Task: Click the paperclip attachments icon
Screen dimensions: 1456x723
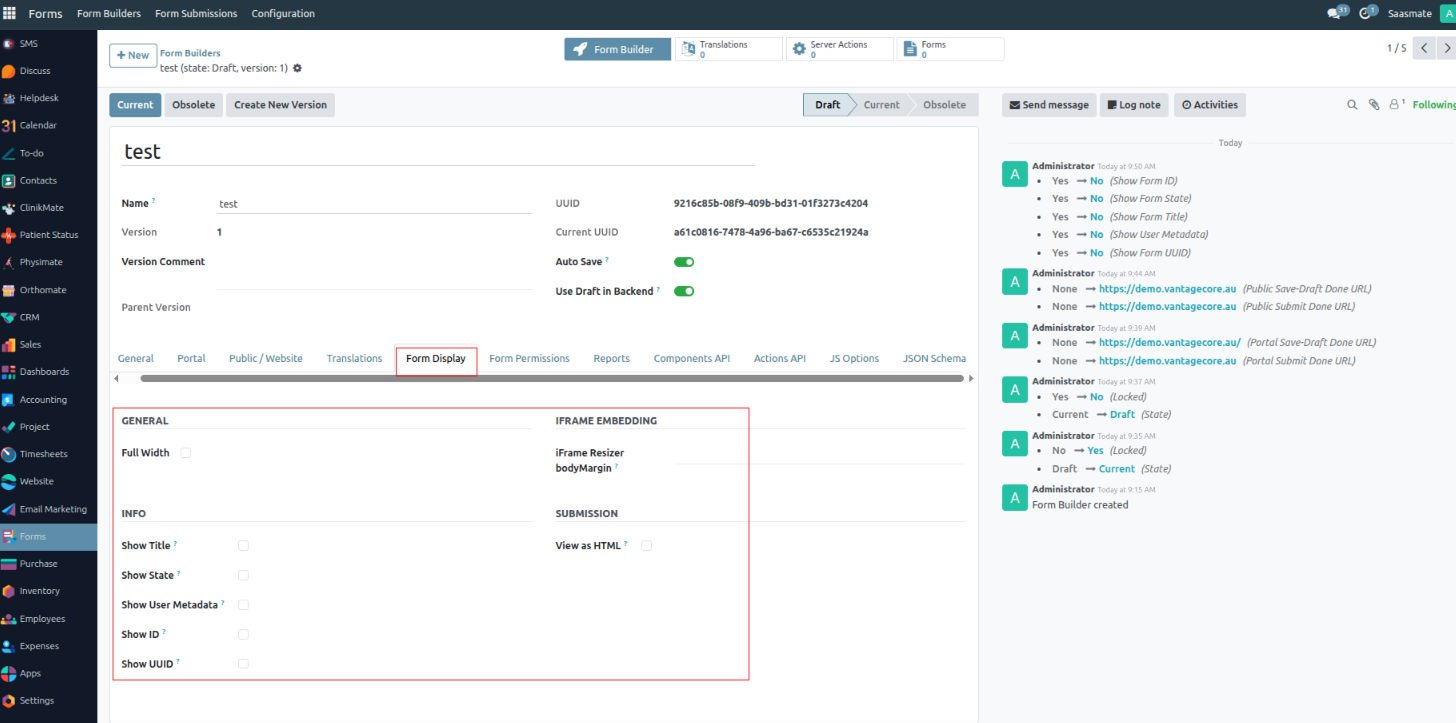Action: (1374, 104)
